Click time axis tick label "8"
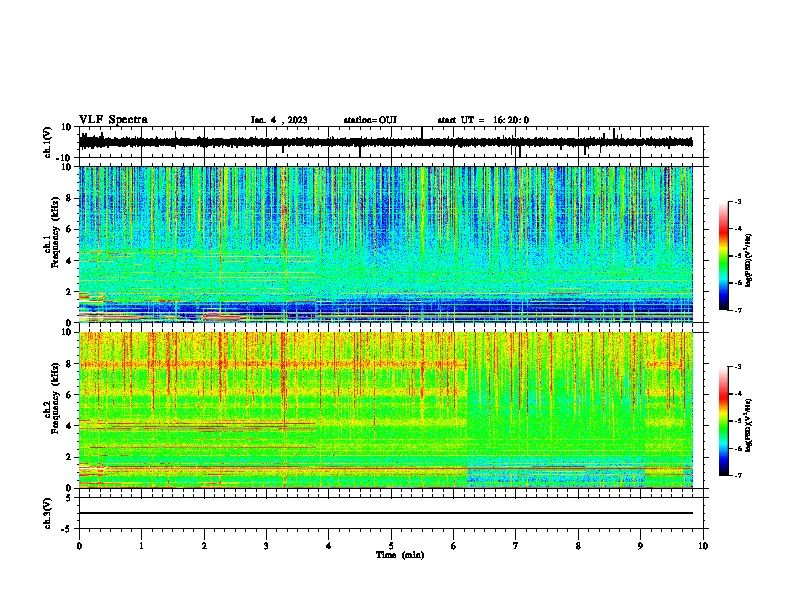Viewport: 792px width, 612px height. [x=578, y=546]
